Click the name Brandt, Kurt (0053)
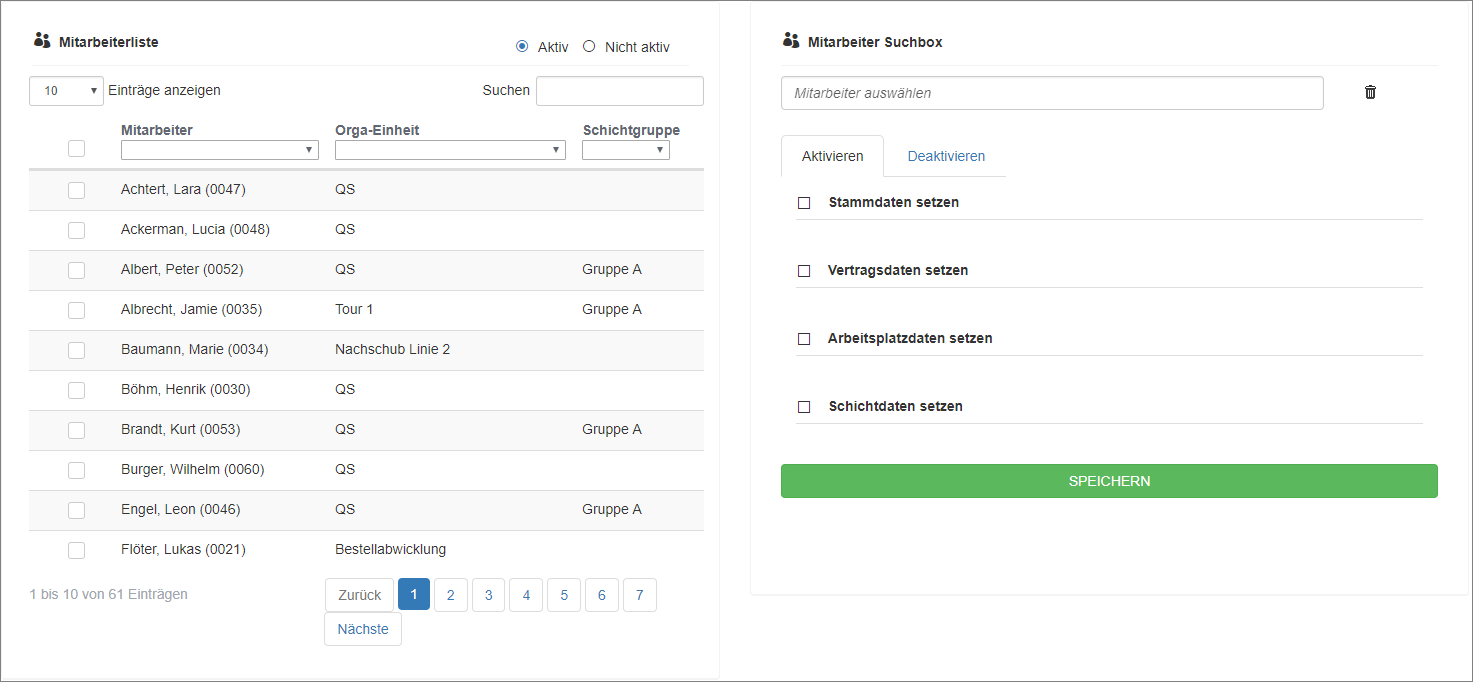 tap(180, 429)
